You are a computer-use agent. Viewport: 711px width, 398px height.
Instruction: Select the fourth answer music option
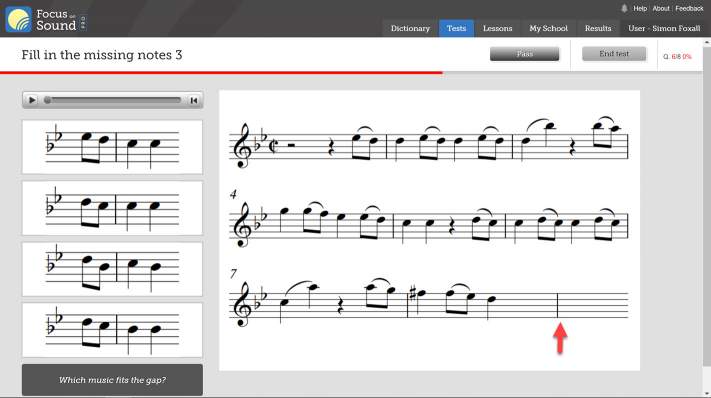coord(112,330)
